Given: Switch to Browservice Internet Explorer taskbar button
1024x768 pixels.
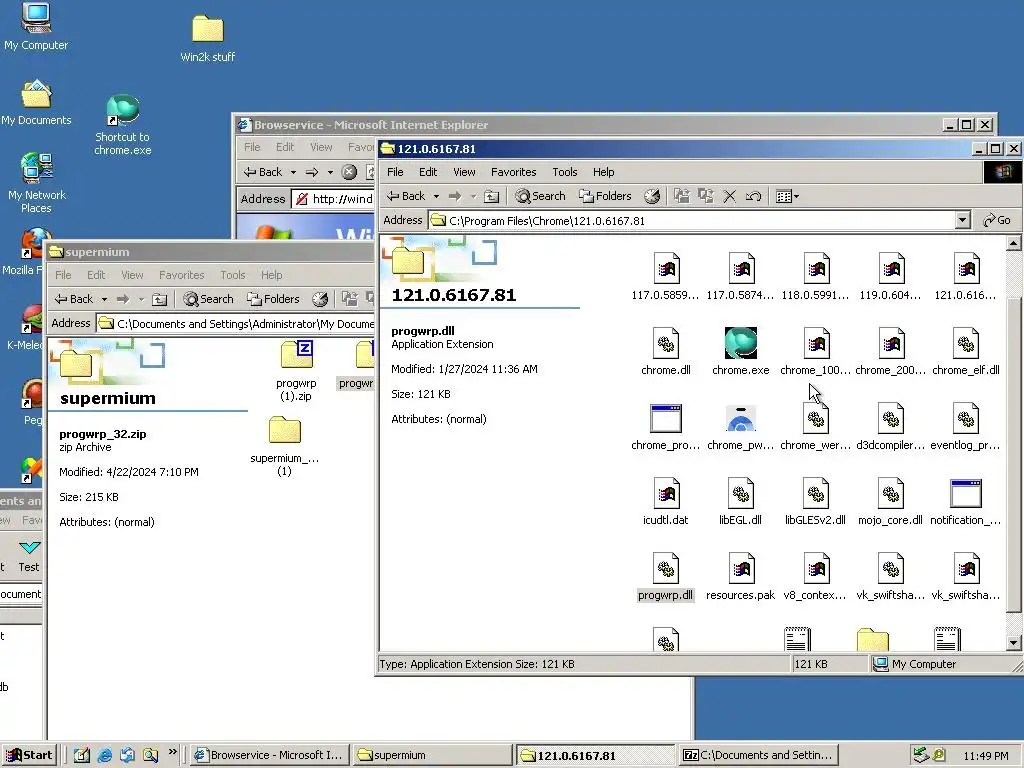Looking at the screenshot, I should click(269, 755).
